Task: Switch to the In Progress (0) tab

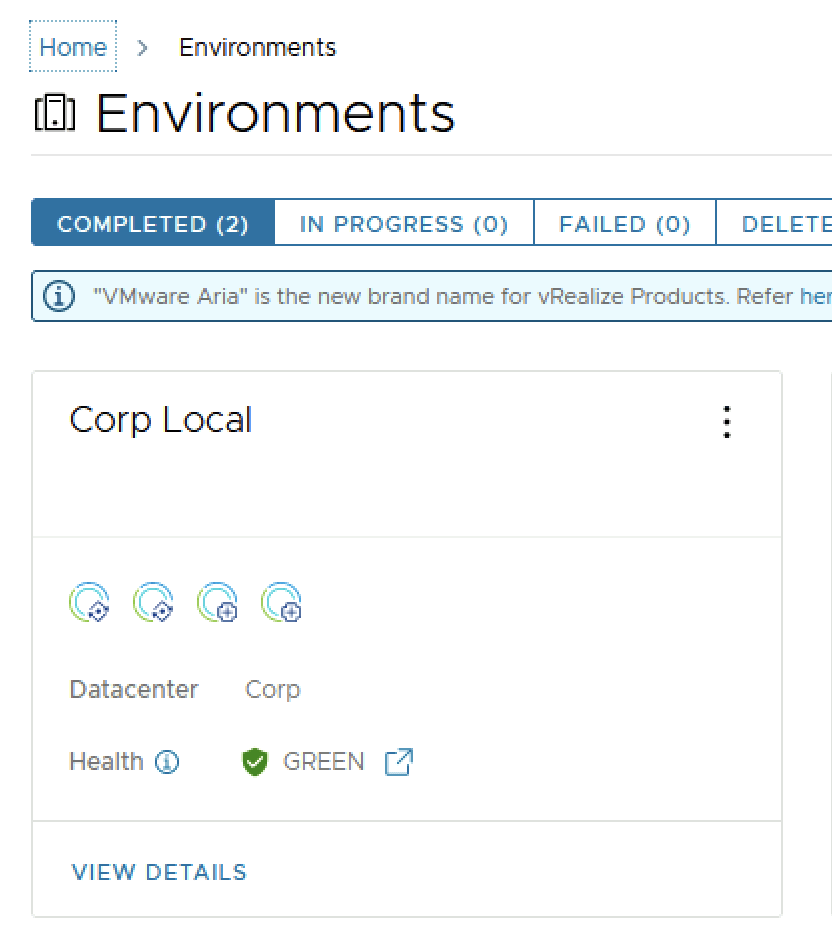Action: (404, 224)
